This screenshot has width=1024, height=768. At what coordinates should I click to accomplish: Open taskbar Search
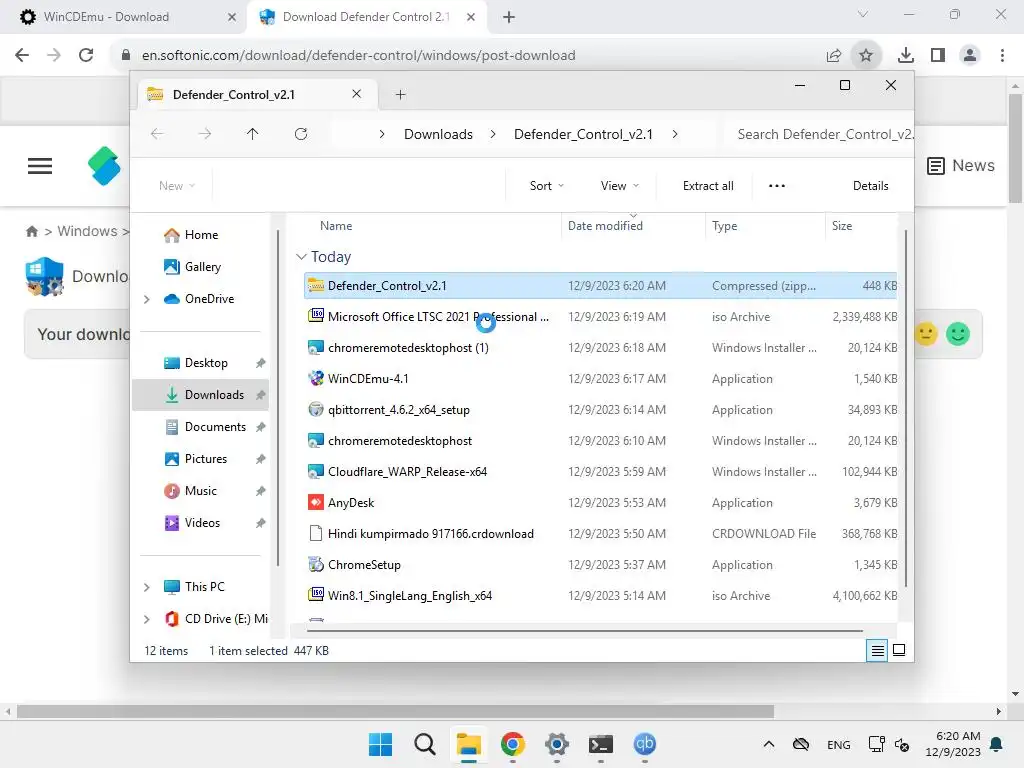[424, 744]
